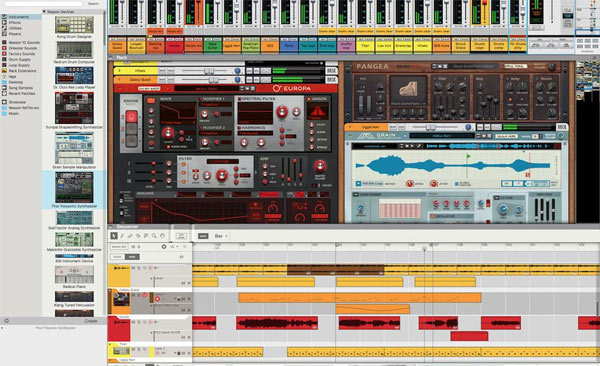Open the Snap value dropdown showing Bar
Viewport: 600px width, 366px height.
(x=221, y=236)
